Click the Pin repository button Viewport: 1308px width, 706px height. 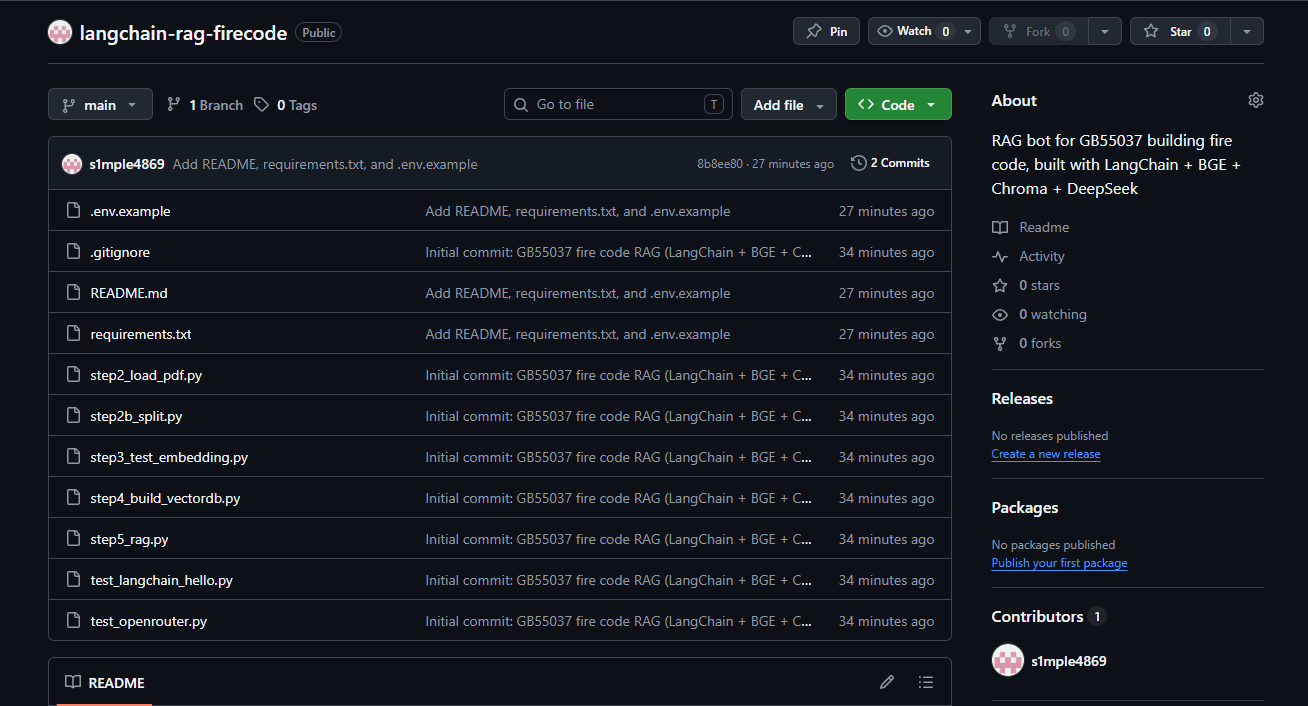tap(826, 31)
